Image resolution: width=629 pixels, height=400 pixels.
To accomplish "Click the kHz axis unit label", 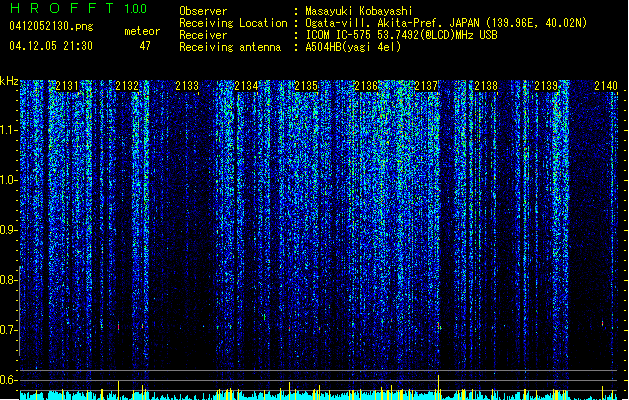I will point(9,81).
